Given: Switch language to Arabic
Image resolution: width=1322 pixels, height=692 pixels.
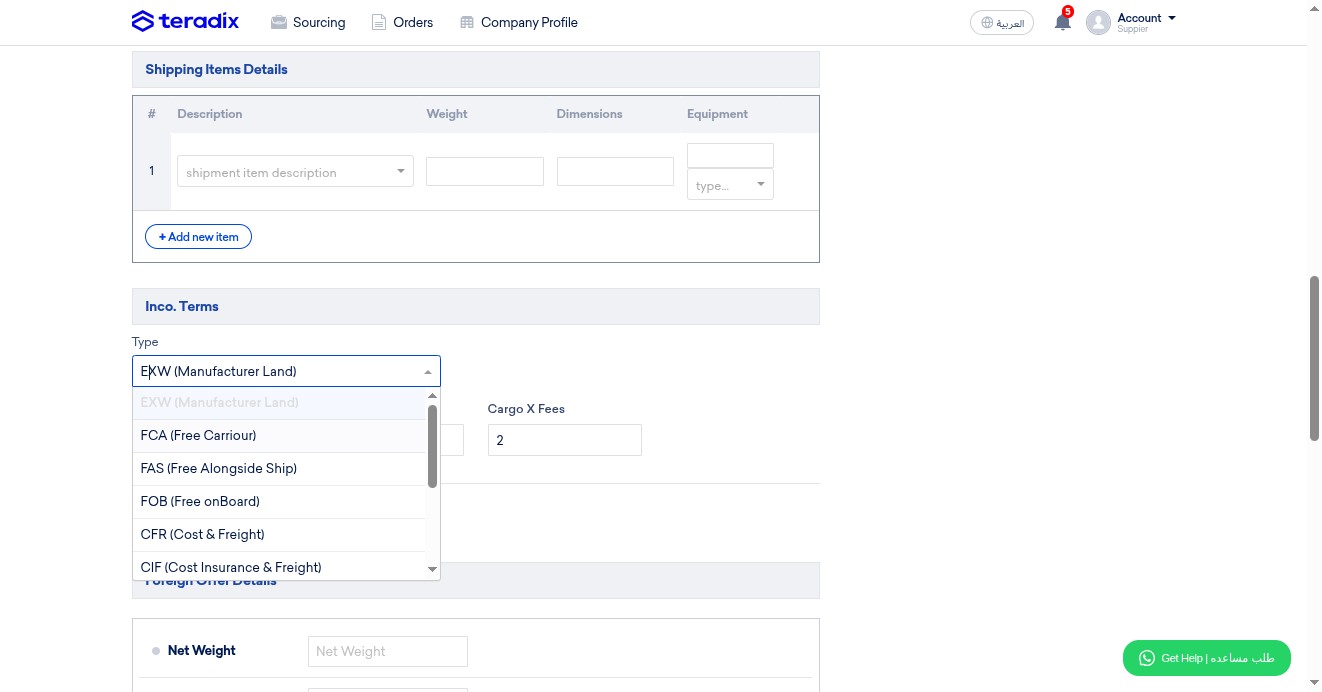Looking at the screenshot, I should click(x=1002, y=23).
